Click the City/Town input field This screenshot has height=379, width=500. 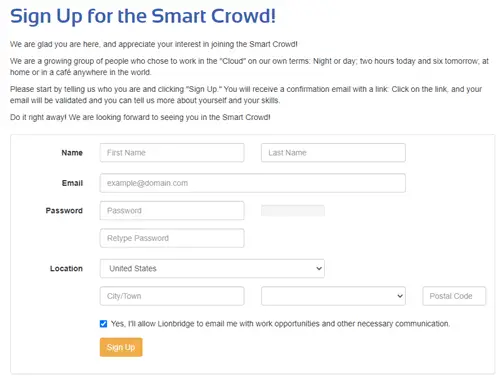point(172,296)
